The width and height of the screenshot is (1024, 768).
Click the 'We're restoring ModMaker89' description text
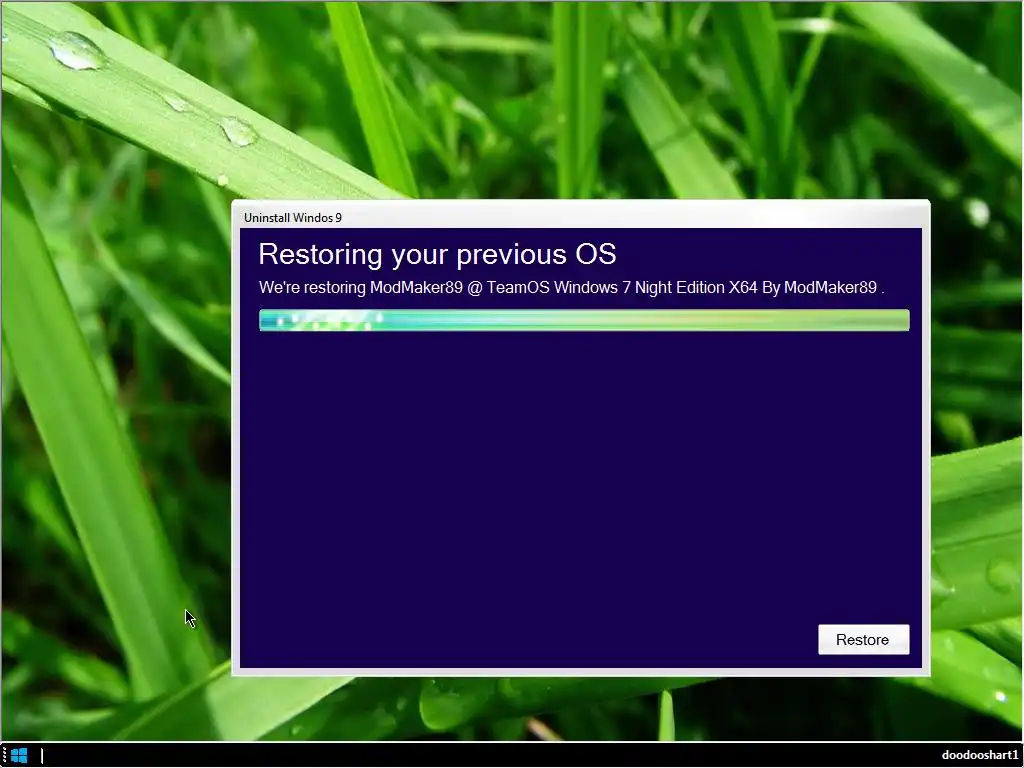coord(571,287)
